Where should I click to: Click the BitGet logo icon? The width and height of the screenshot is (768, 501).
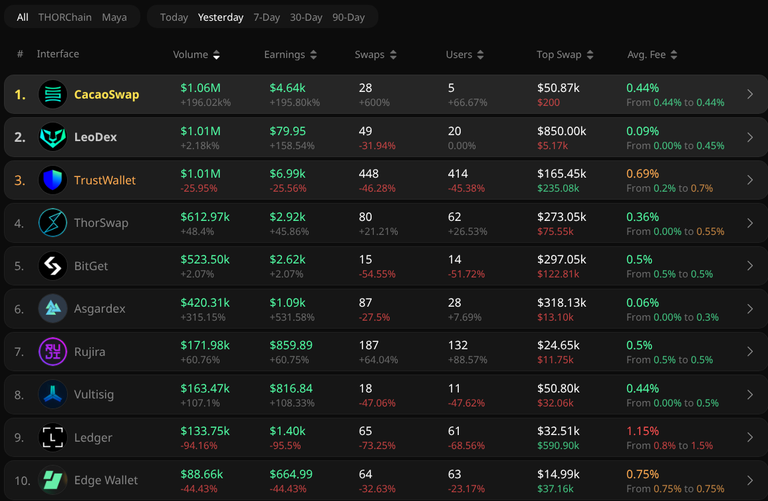(x=53, y=266)
